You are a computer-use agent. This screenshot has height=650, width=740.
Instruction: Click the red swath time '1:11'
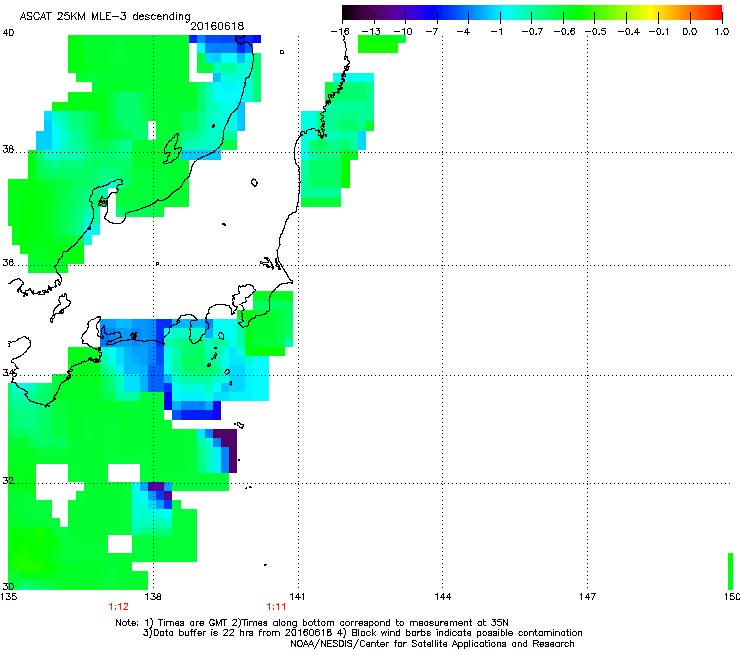click(276, 607)
